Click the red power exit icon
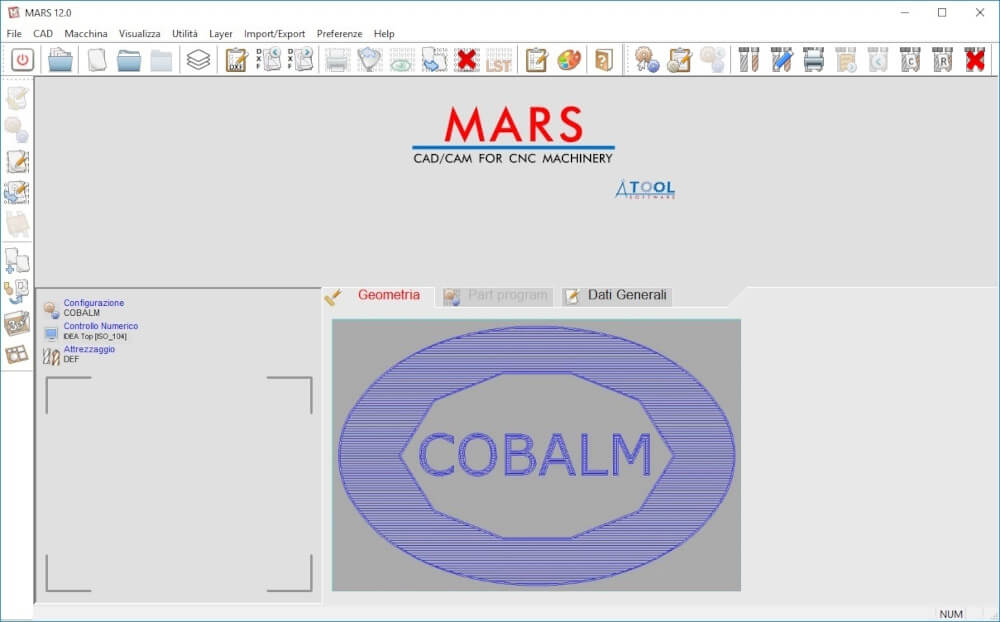This screenshot has width=1000, height=622. [23, 60]
